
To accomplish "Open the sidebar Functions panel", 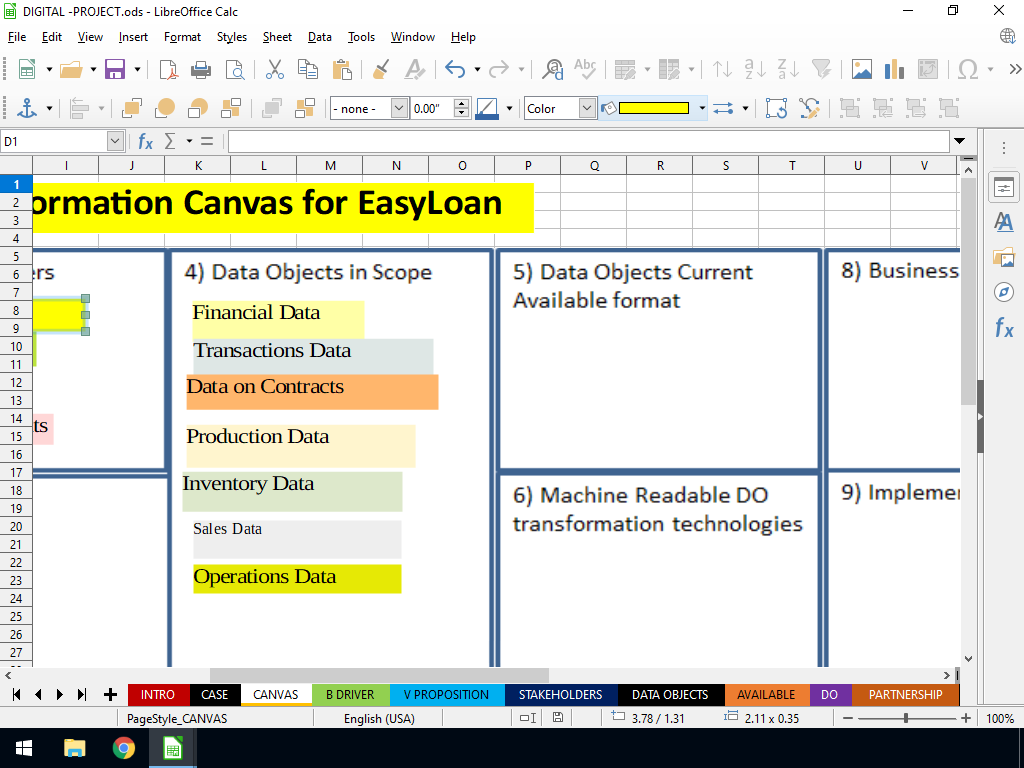I will (1004, 327).
